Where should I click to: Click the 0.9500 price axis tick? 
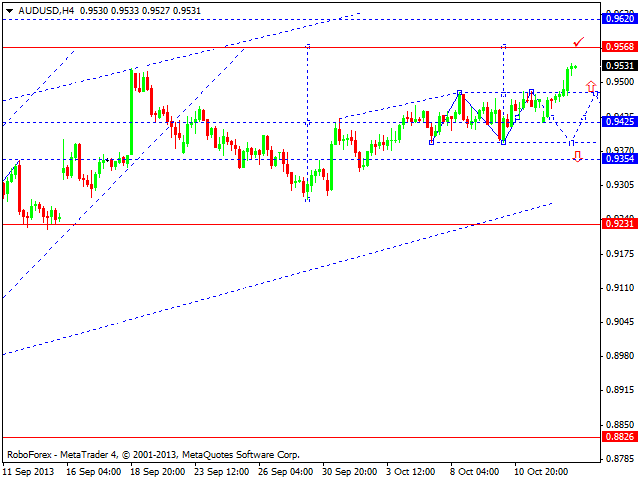point(619,82)
